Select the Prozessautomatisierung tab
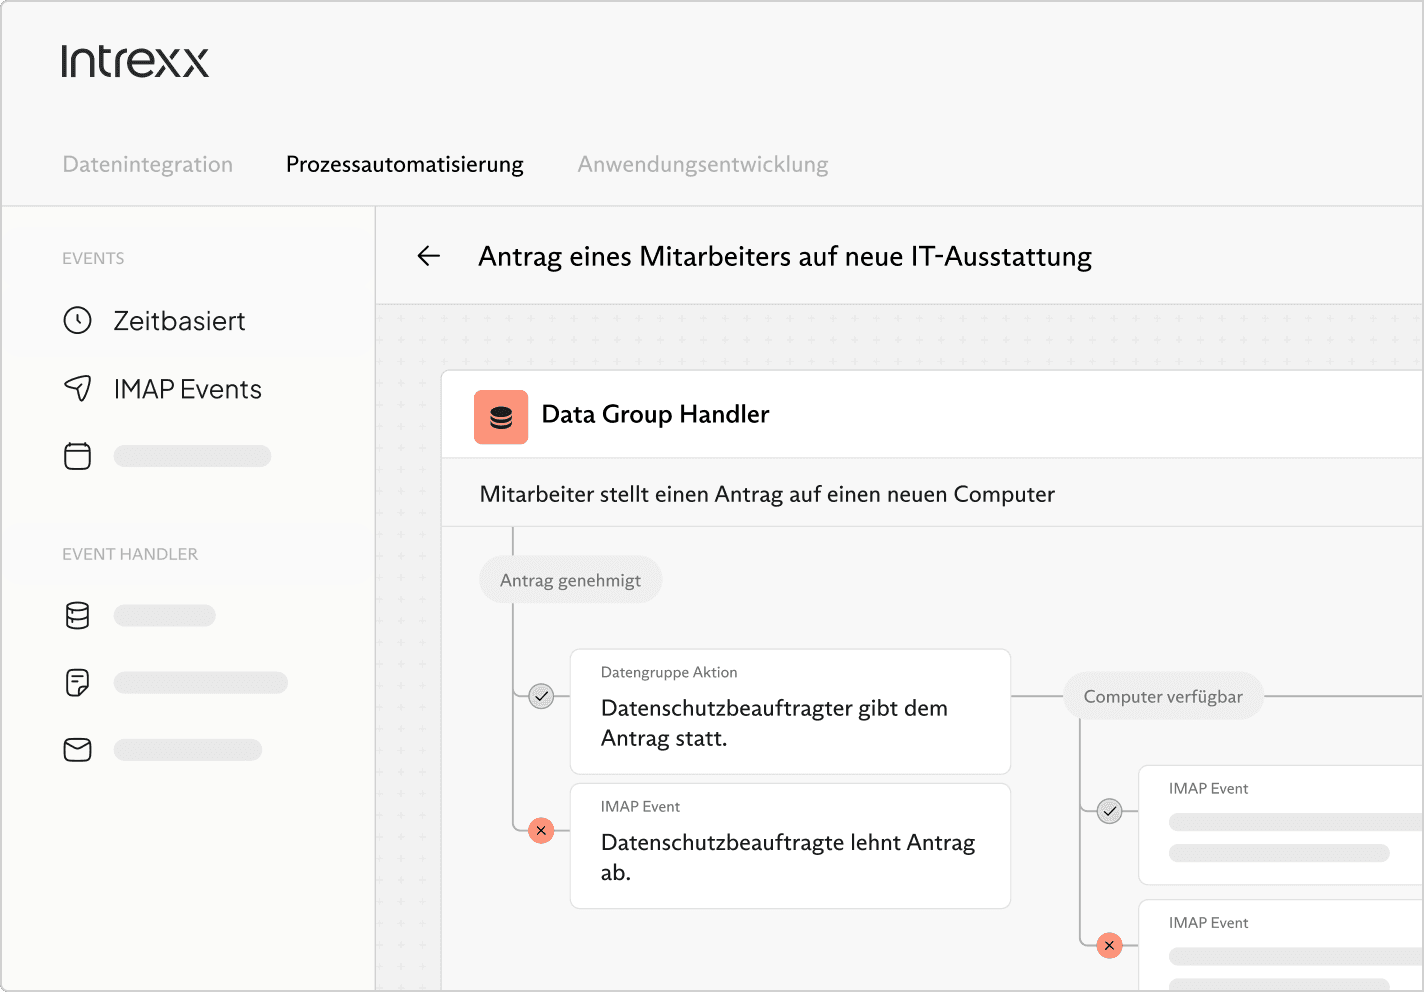This screenshot has height=992, width=1424. tap(405, 164)
